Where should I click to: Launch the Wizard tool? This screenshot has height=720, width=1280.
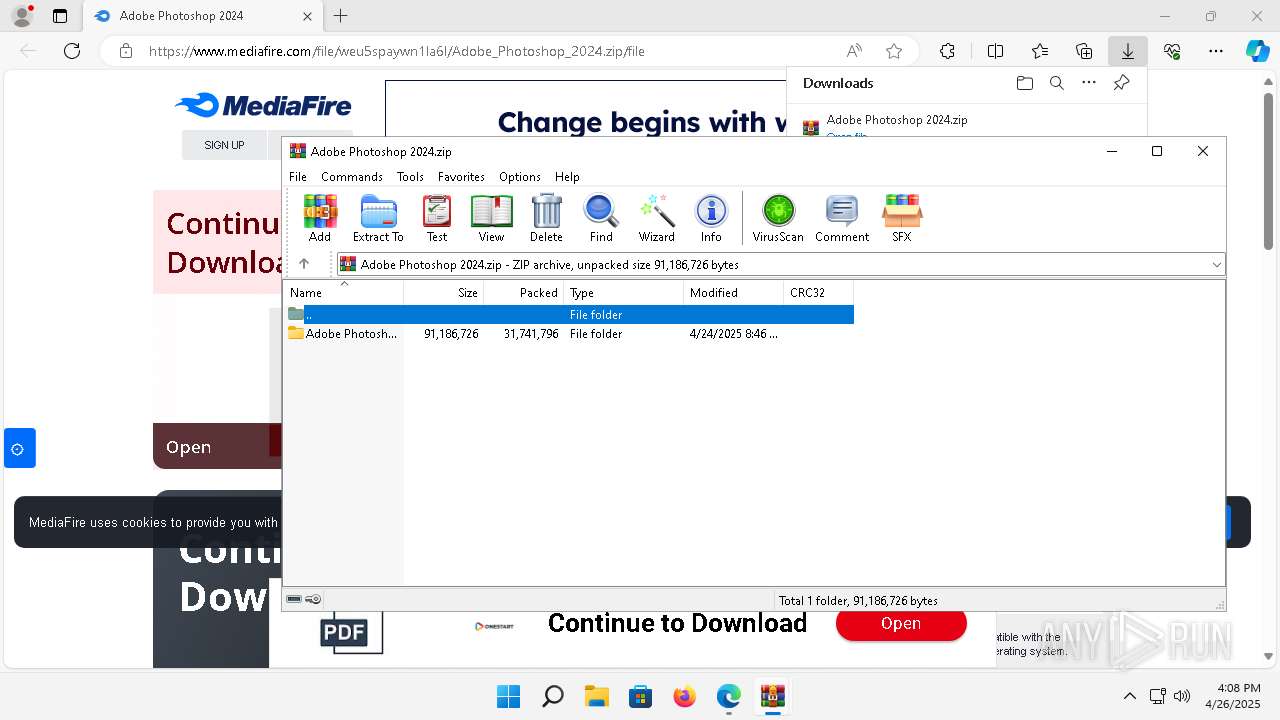tap(657, 218)
